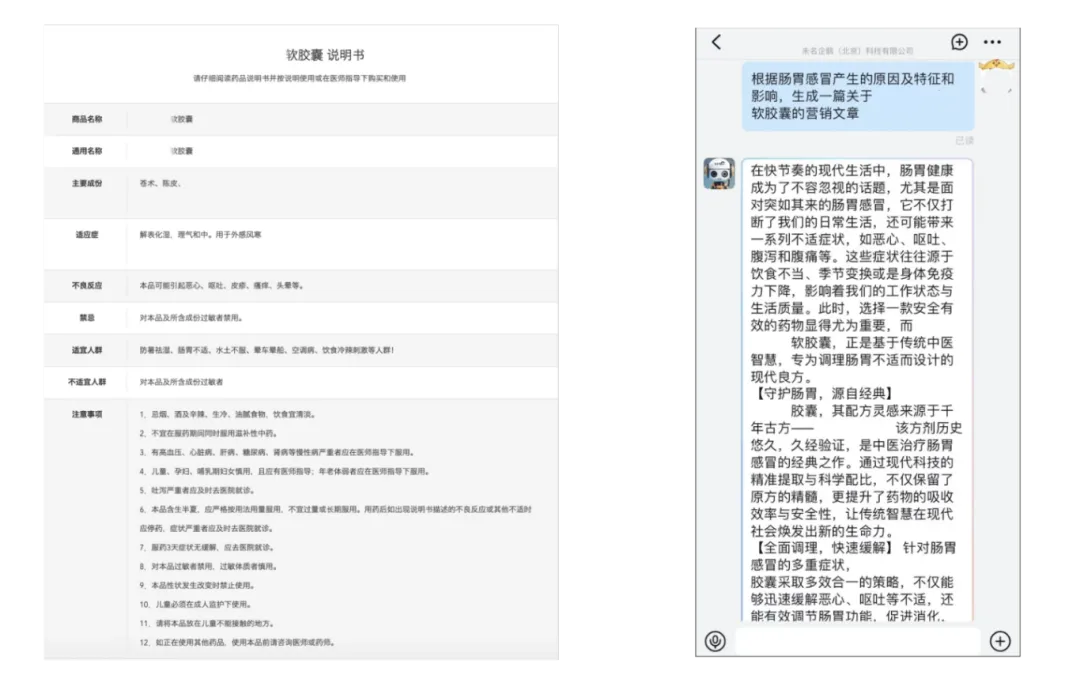Click precaution 10 '儿童必须在成人监护下使用'

(196, 605)
